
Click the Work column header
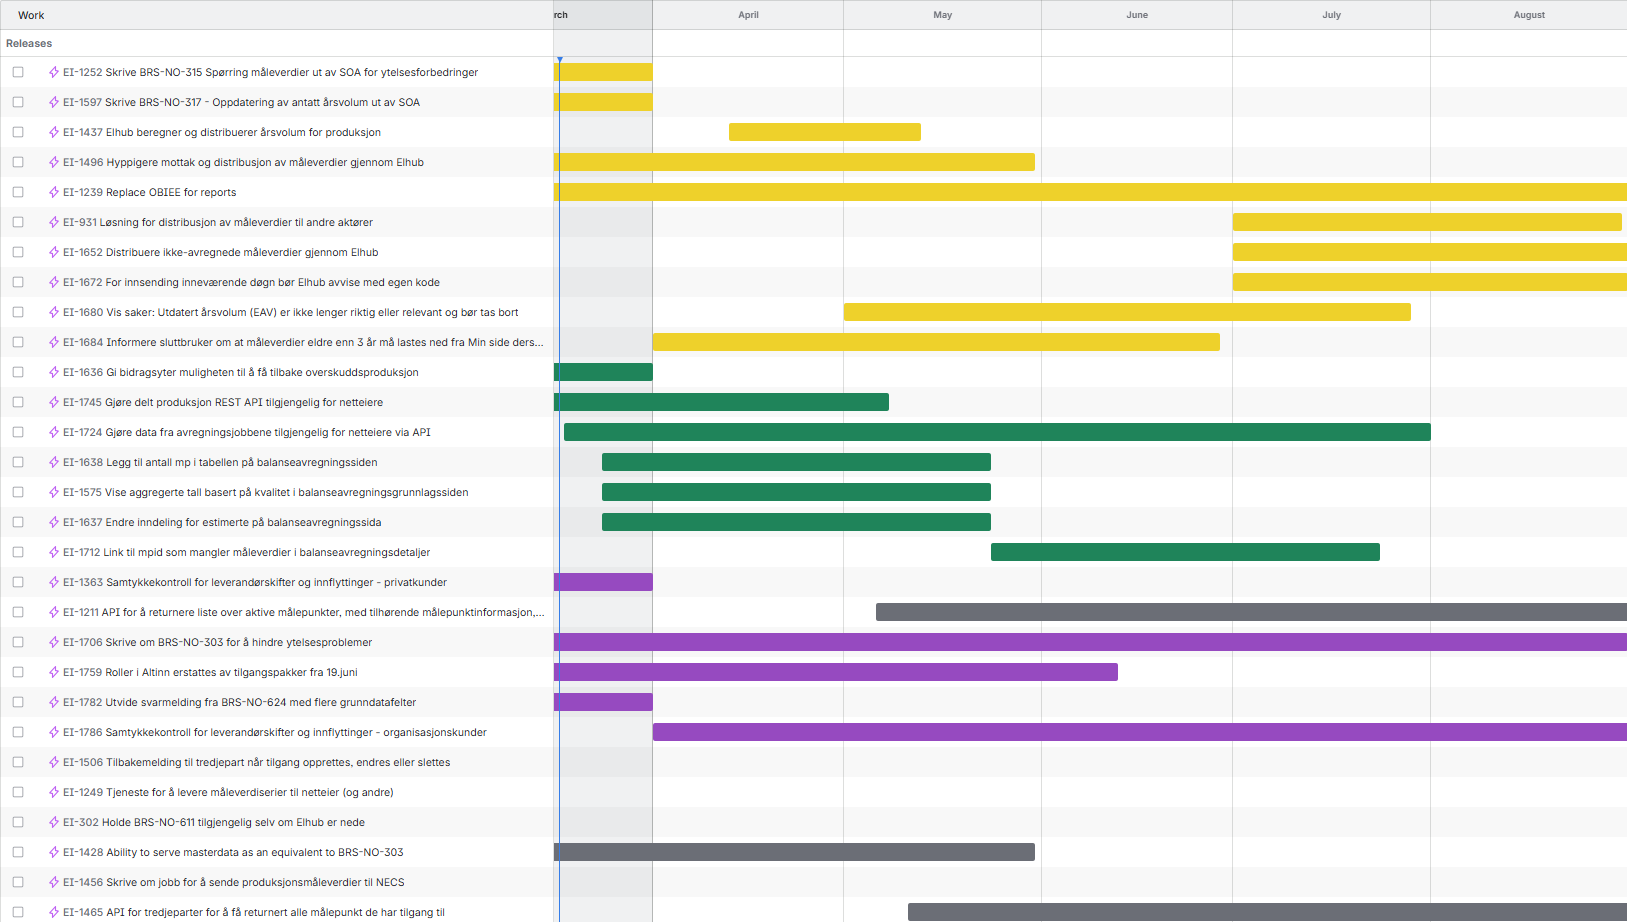[x=31, y=15]
